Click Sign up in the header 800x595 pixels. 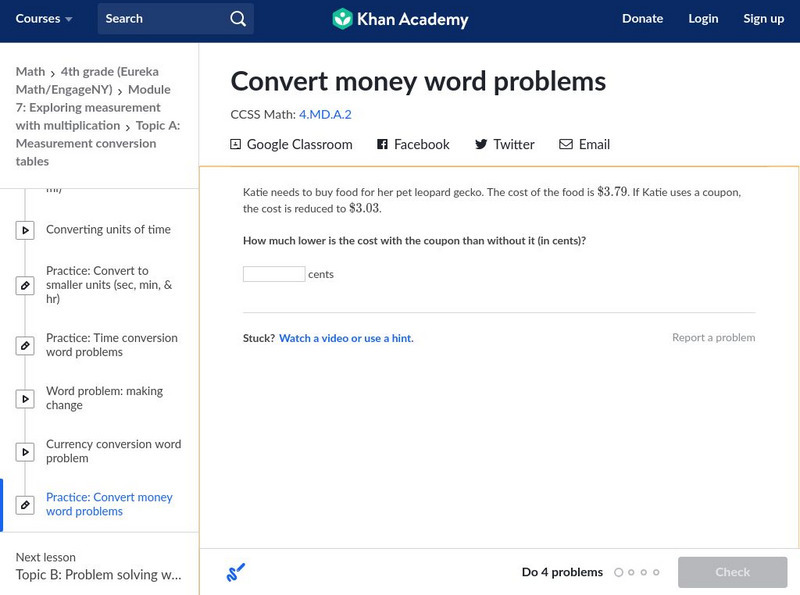click(x=763, y=19)
